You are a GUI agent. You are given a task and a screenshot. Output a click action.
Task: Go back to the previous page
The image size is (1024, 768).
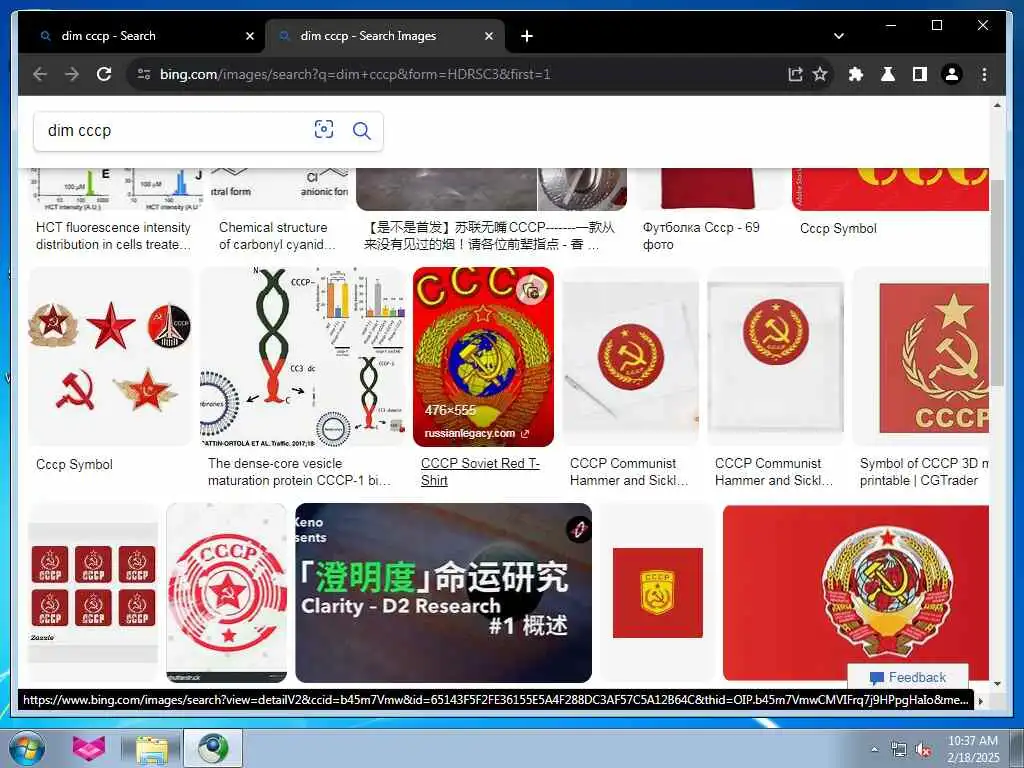tap(40, 74)
